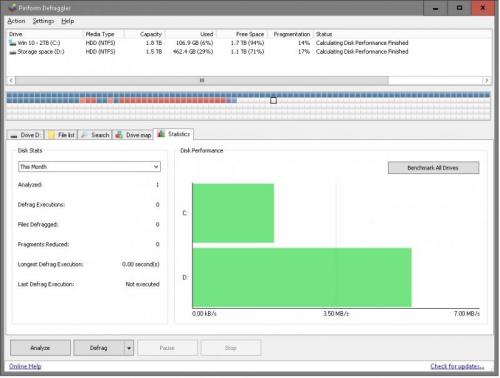Maximize the Defraggler window
500x378 pixels.
click(x=459, y=8)
